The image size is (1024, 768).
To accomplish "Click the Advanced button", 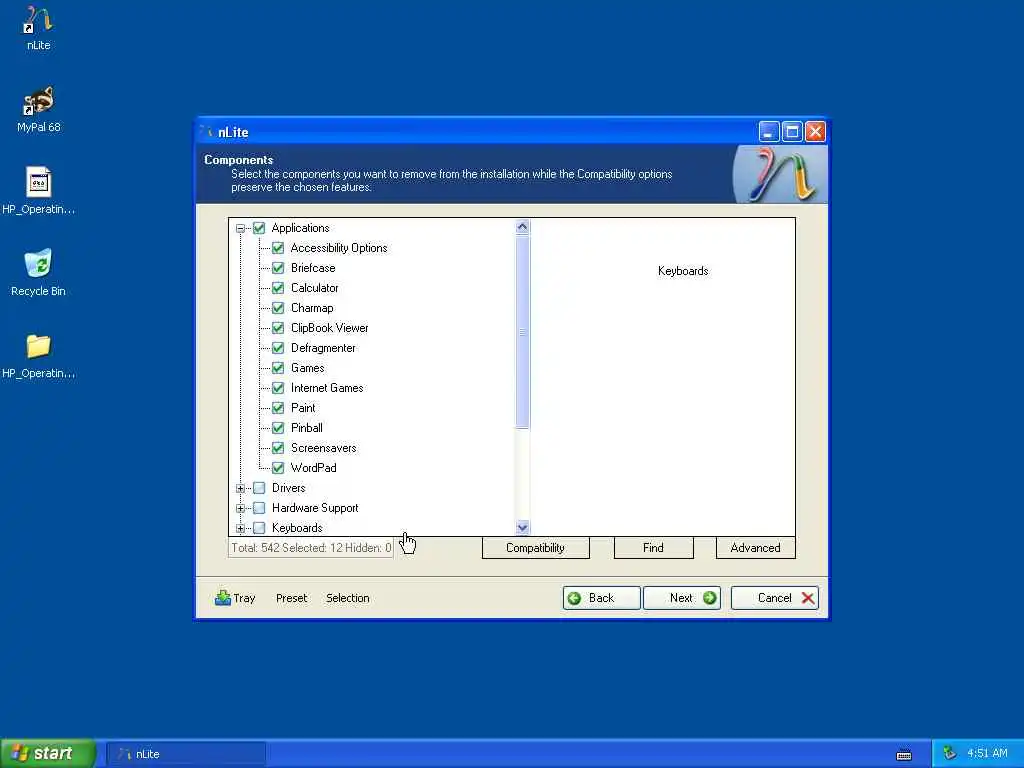I will point(755,548).
